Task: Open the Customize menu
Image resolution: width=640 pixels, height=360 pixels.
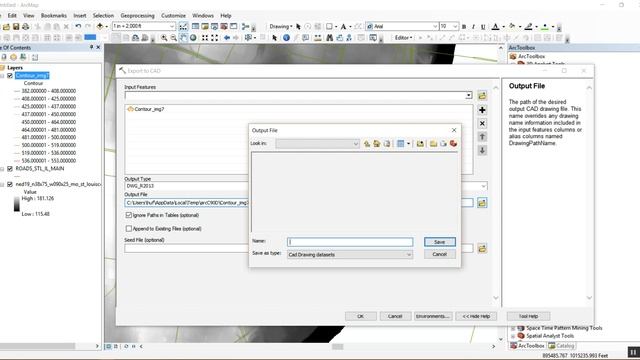Action: pos(173,16)
